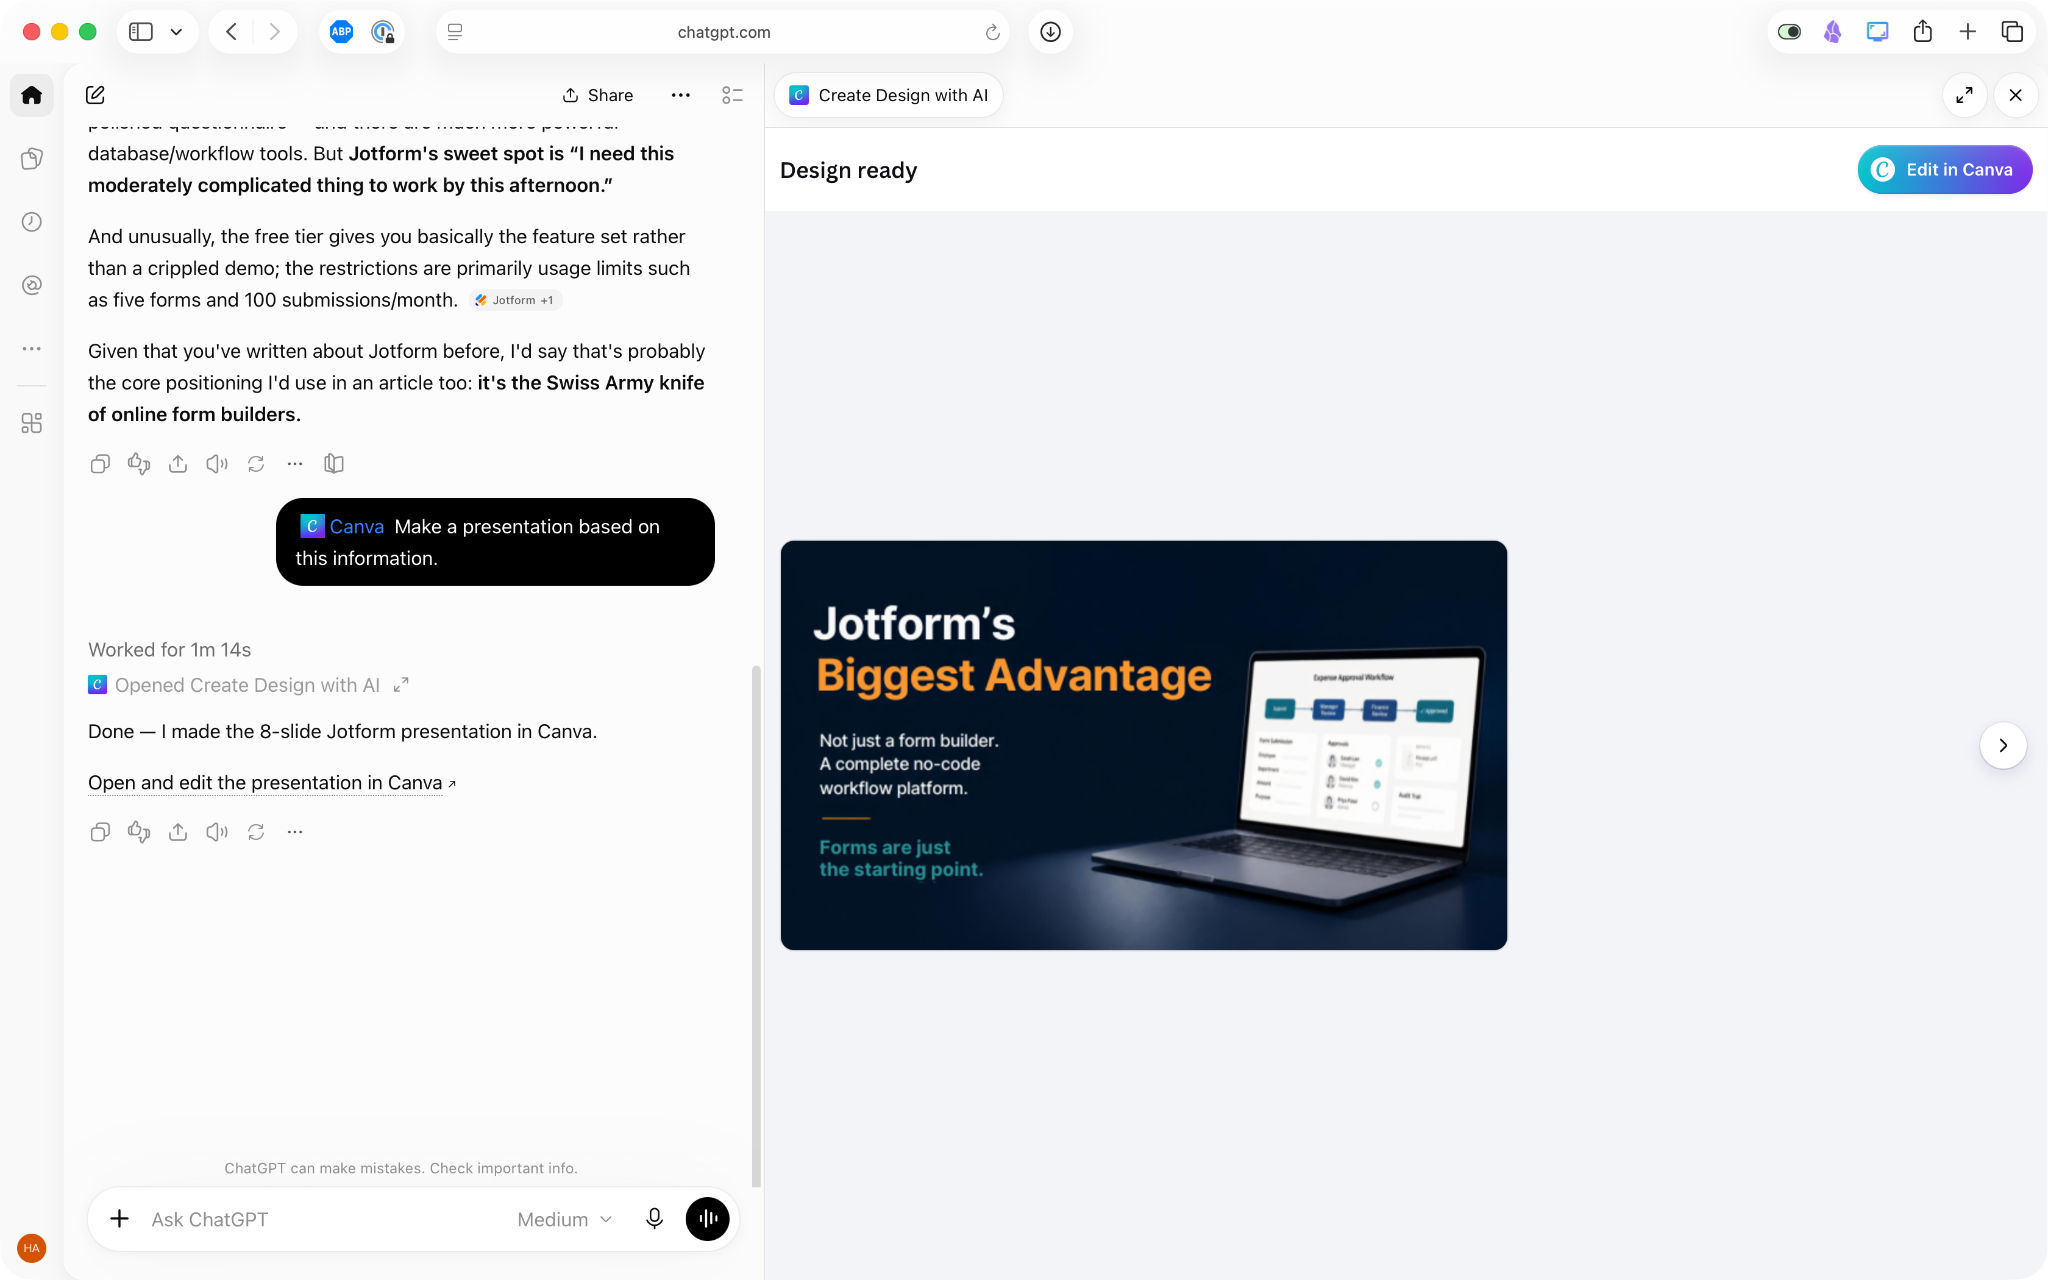Click the chatgpt.com address bar
The image size is (2048, 1280).
(x=722, y=32)
